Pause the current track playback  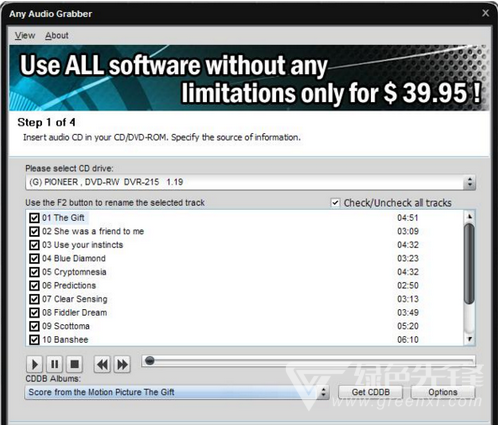pyautogui.click(x=55, y=364)
